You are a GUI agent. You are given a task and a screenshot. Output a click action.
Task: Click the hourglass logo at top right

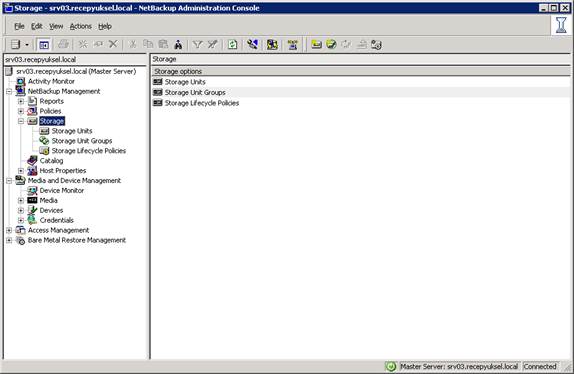(x=561, y=25)
